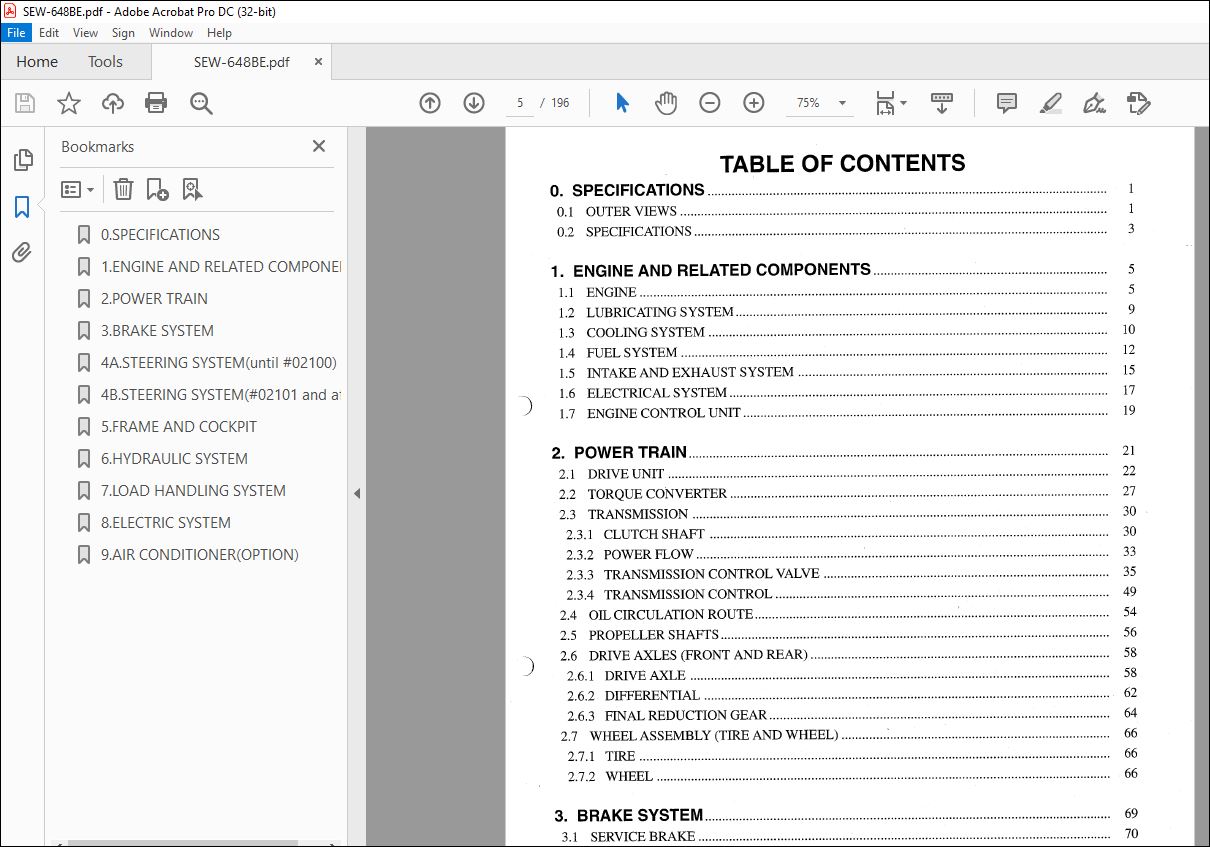Click the TRANSMISSION CONTROL VALVE entry
The width and height of the screenshot is (1210, 847).
711,574
